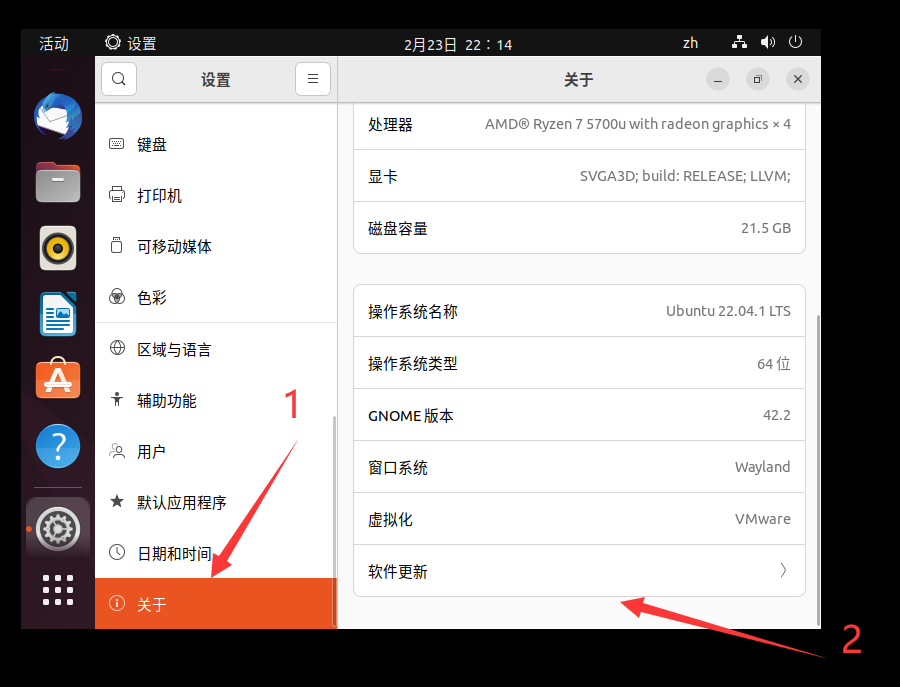Open the 软件更新 row
This screenshot has height=687, width=900.
pyautogui.click(x=579, y=571)
